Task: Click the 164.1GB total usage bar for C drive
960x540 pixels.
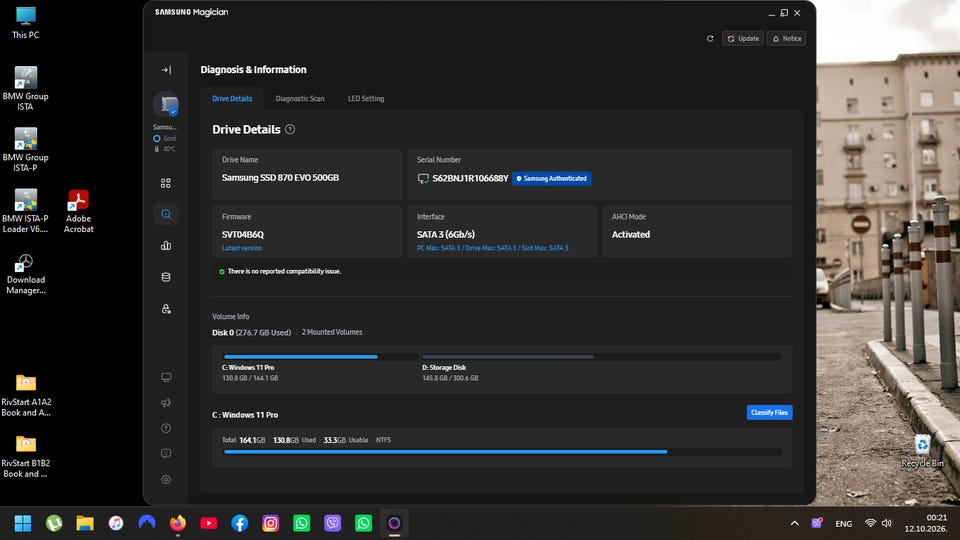Action: point(503,452)
